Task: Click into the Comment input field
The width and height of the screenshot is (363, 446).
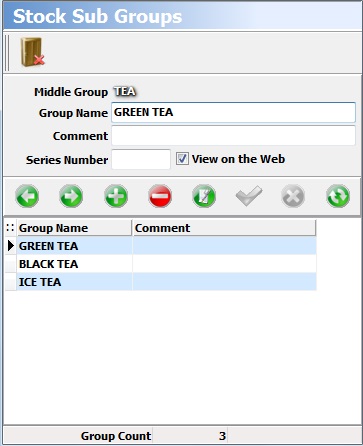Action: point(233,135)
